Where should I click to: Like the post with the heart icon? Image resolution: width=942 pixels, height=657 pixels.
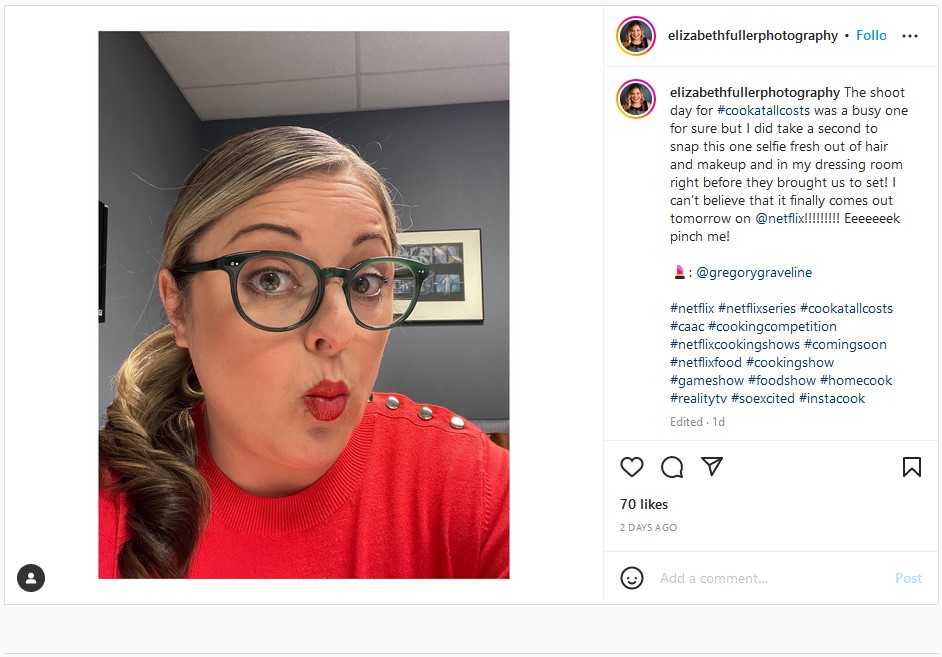pos(631,467)
